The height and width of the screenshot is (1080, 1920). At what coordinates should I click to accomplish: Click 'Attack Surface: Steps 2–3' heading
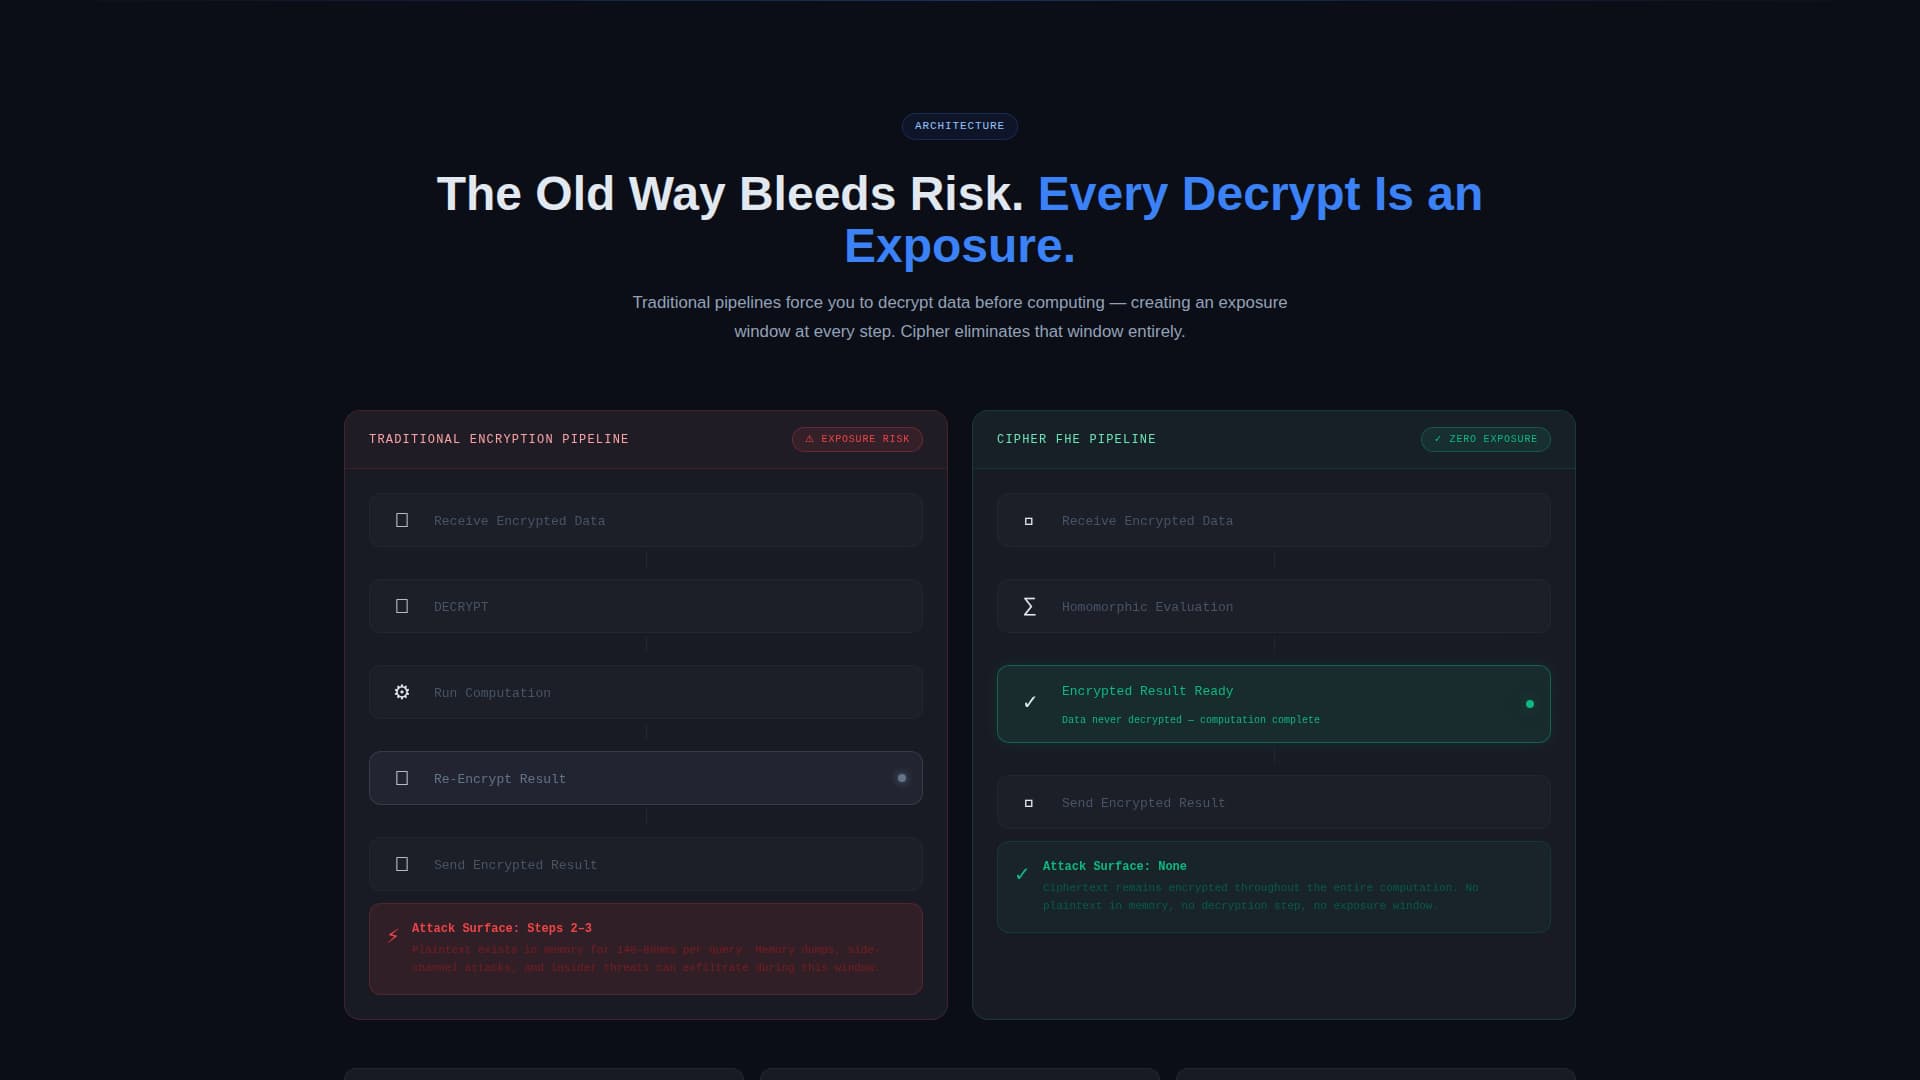[501, 928]
